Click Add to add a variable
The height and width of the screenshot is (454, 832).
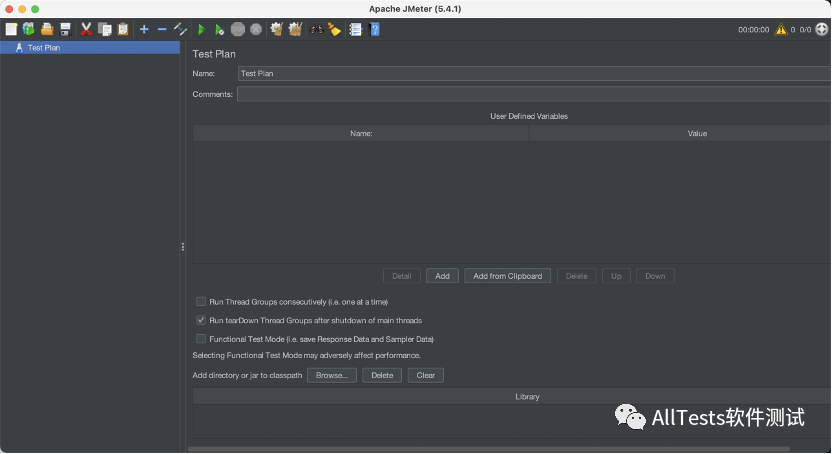pos(443,276)
